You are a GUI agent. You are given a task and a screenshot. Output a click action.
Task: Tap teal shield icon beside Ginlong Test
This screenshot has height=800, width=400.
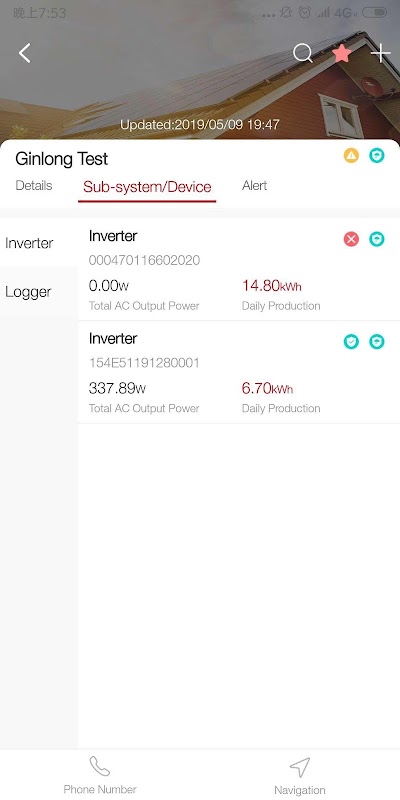[377, 156]
